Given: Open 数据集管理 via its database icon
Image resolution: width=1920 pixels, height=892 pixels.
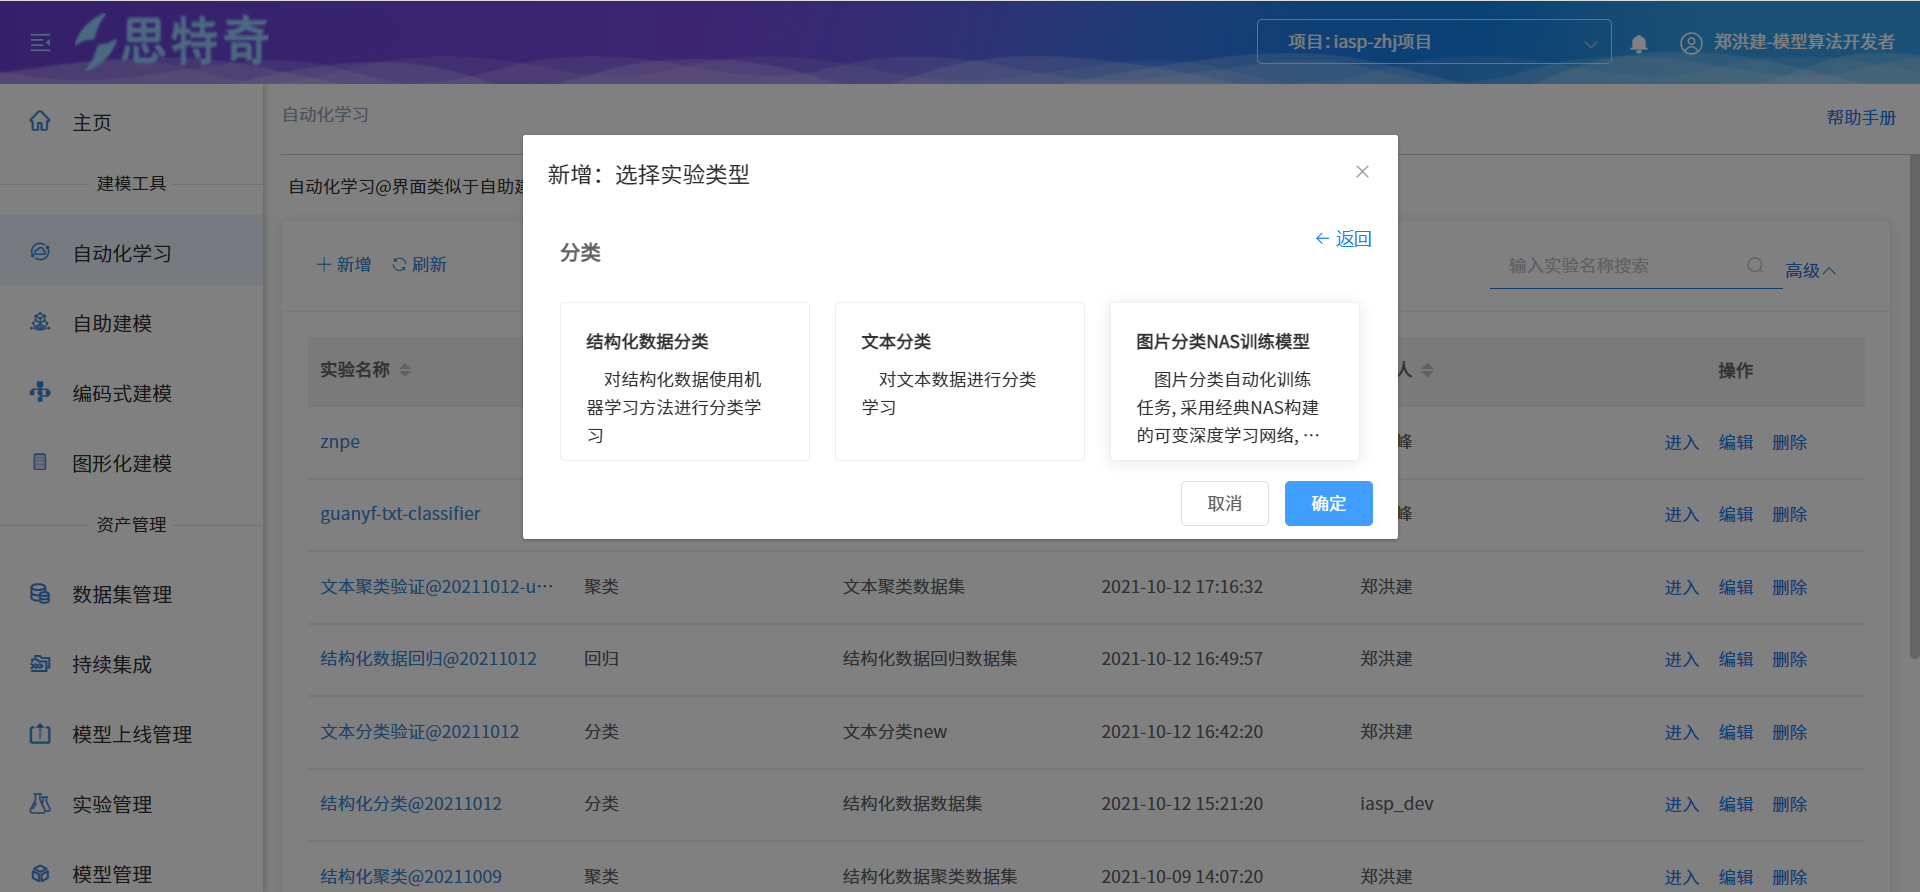Looking at the screenshot, I should (x=40, y=594).
